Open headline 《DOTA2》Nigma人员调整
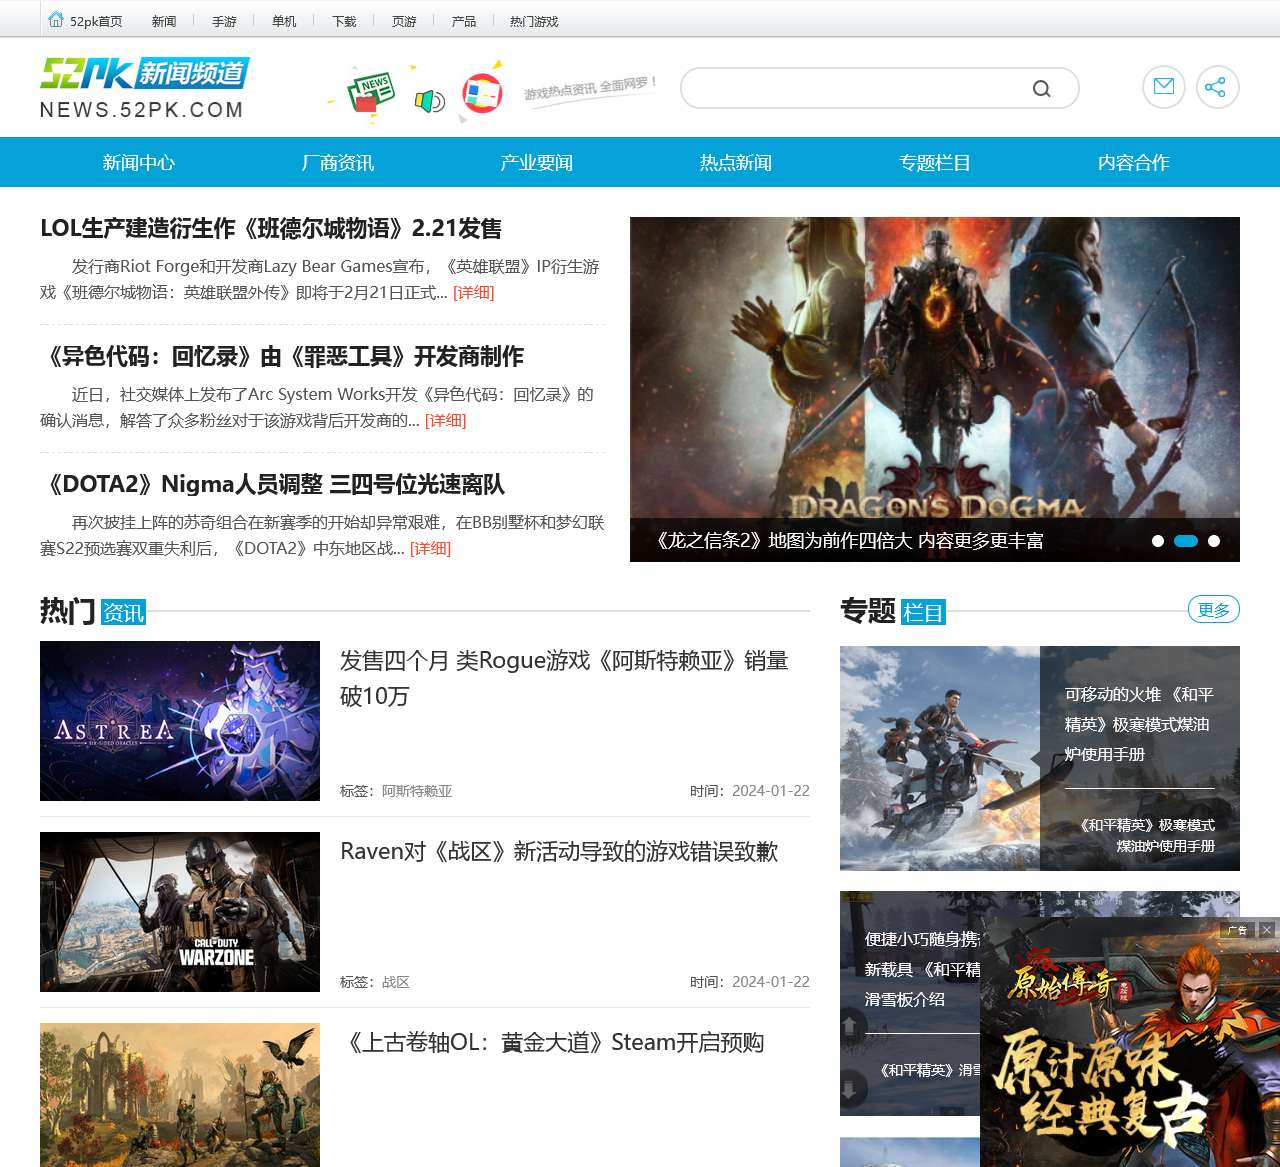1280x1167 pixels. [273, 484]
